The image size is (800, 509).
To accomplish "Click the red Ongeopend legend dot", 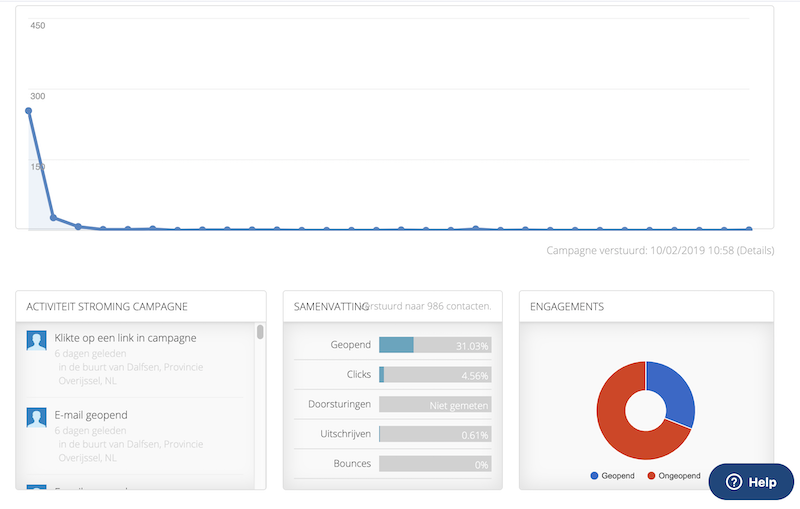I will tap(651, 476).
